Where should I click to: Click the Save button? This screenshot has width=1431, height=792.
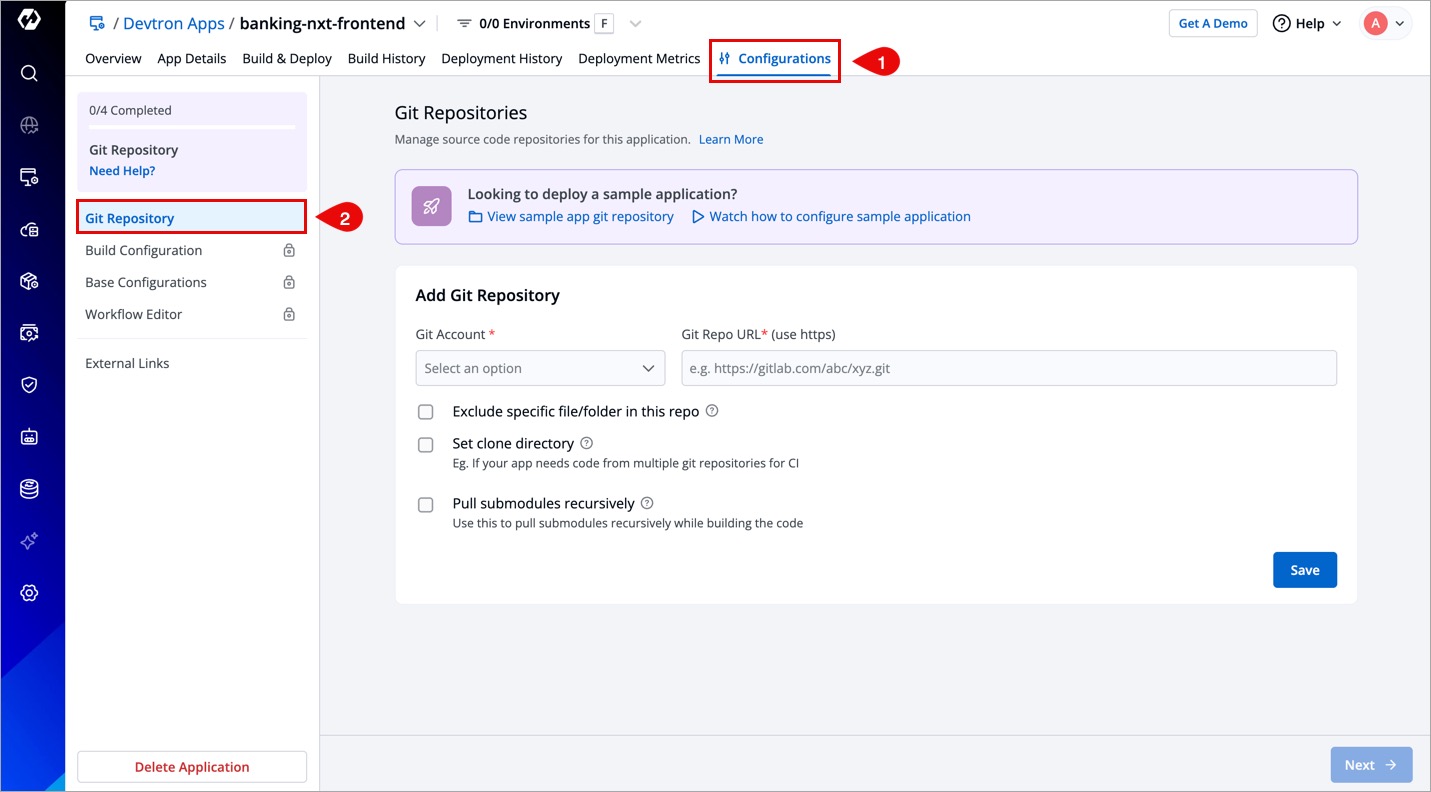tap(1304, 570)
